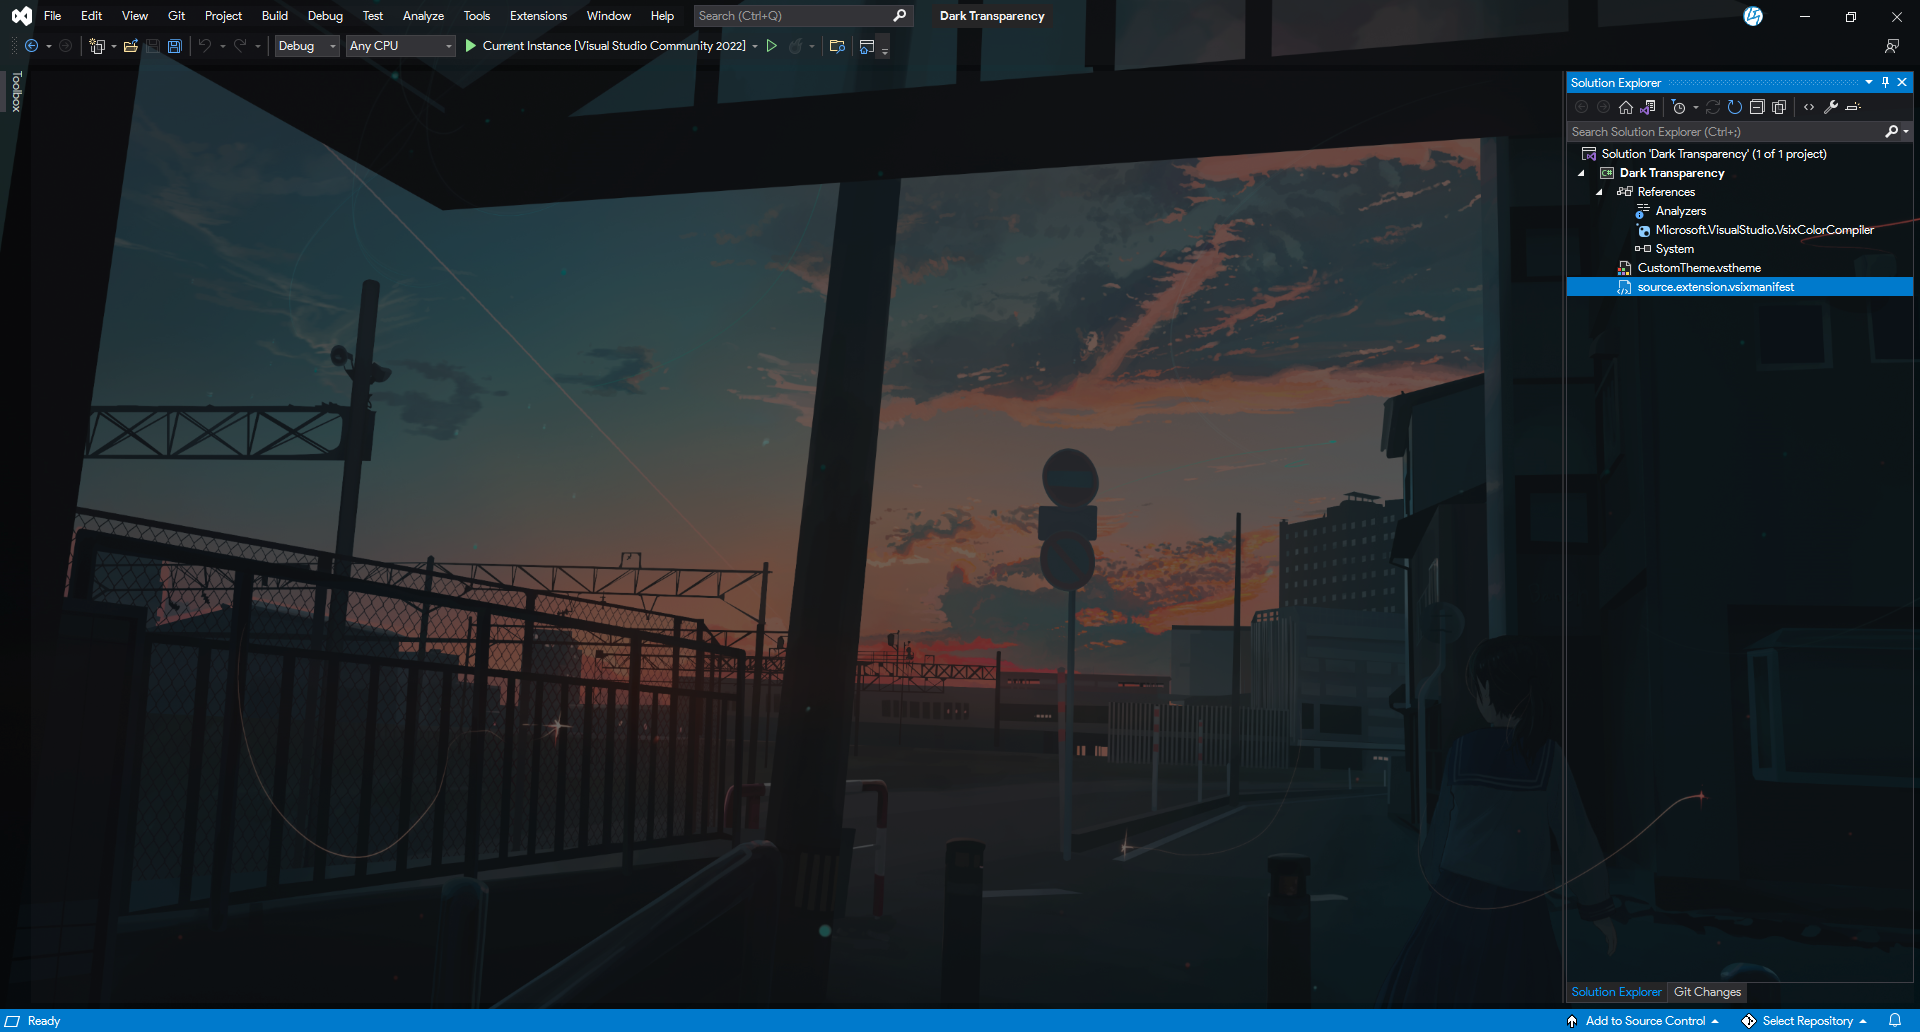Open the Any CPU platform dropdown
Image resolution: width=1920 pixels, height=1032 pixels.
[x=400, y=46]
